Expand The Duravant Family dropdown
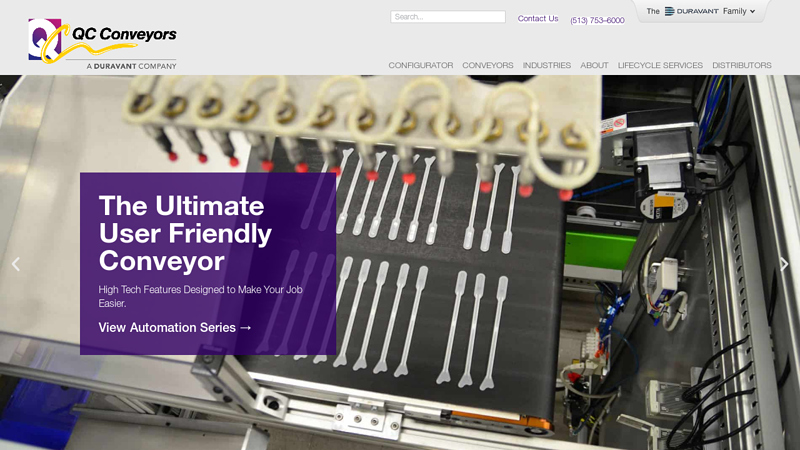The height and width of the screenshot is (450, 800). (701, 11)
